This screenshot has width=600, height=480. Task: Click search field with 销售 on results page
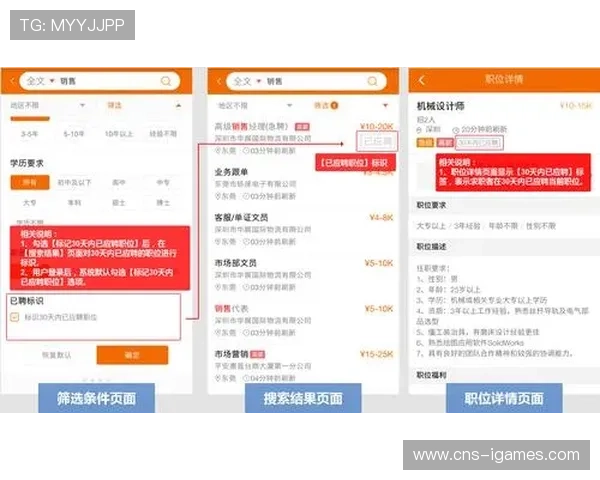[x=306, y=81]
